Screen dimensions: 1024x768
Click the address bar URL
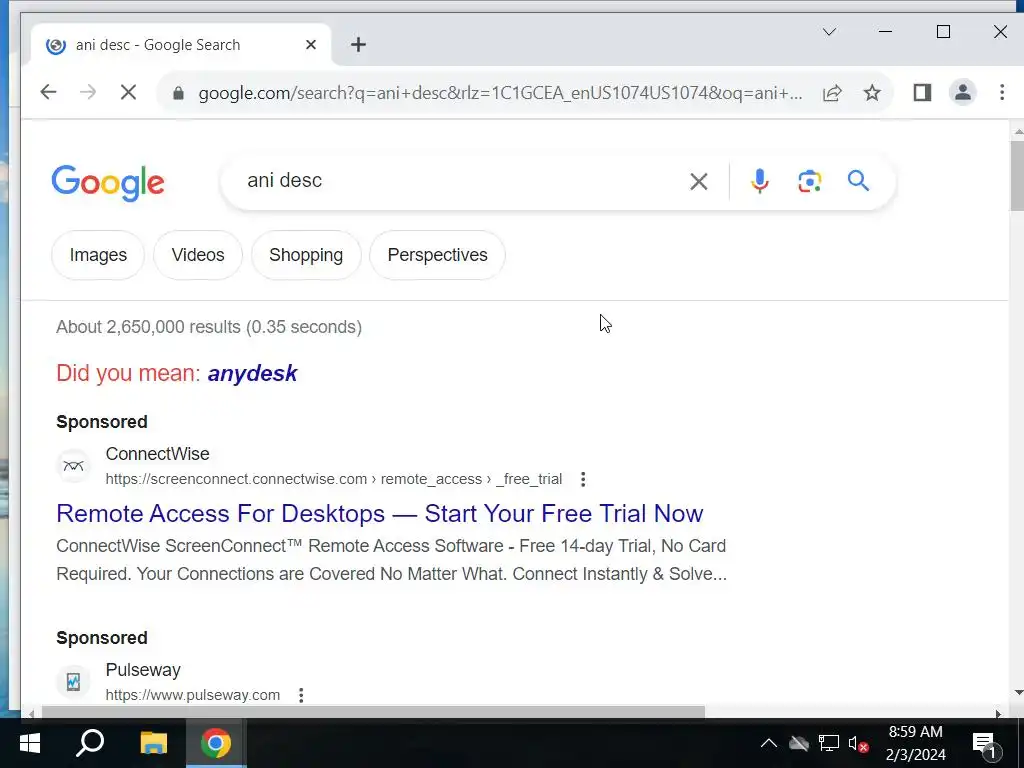500,93
